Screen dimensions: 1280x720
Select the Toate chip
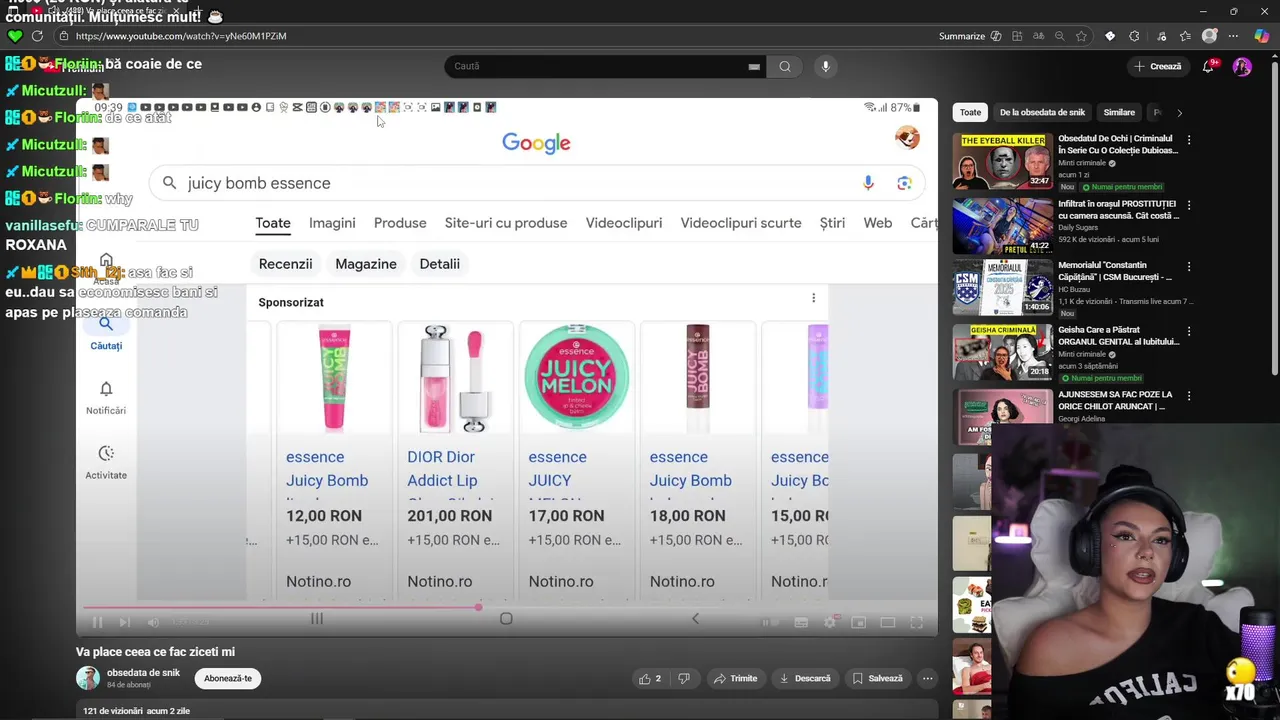(970, 112)
